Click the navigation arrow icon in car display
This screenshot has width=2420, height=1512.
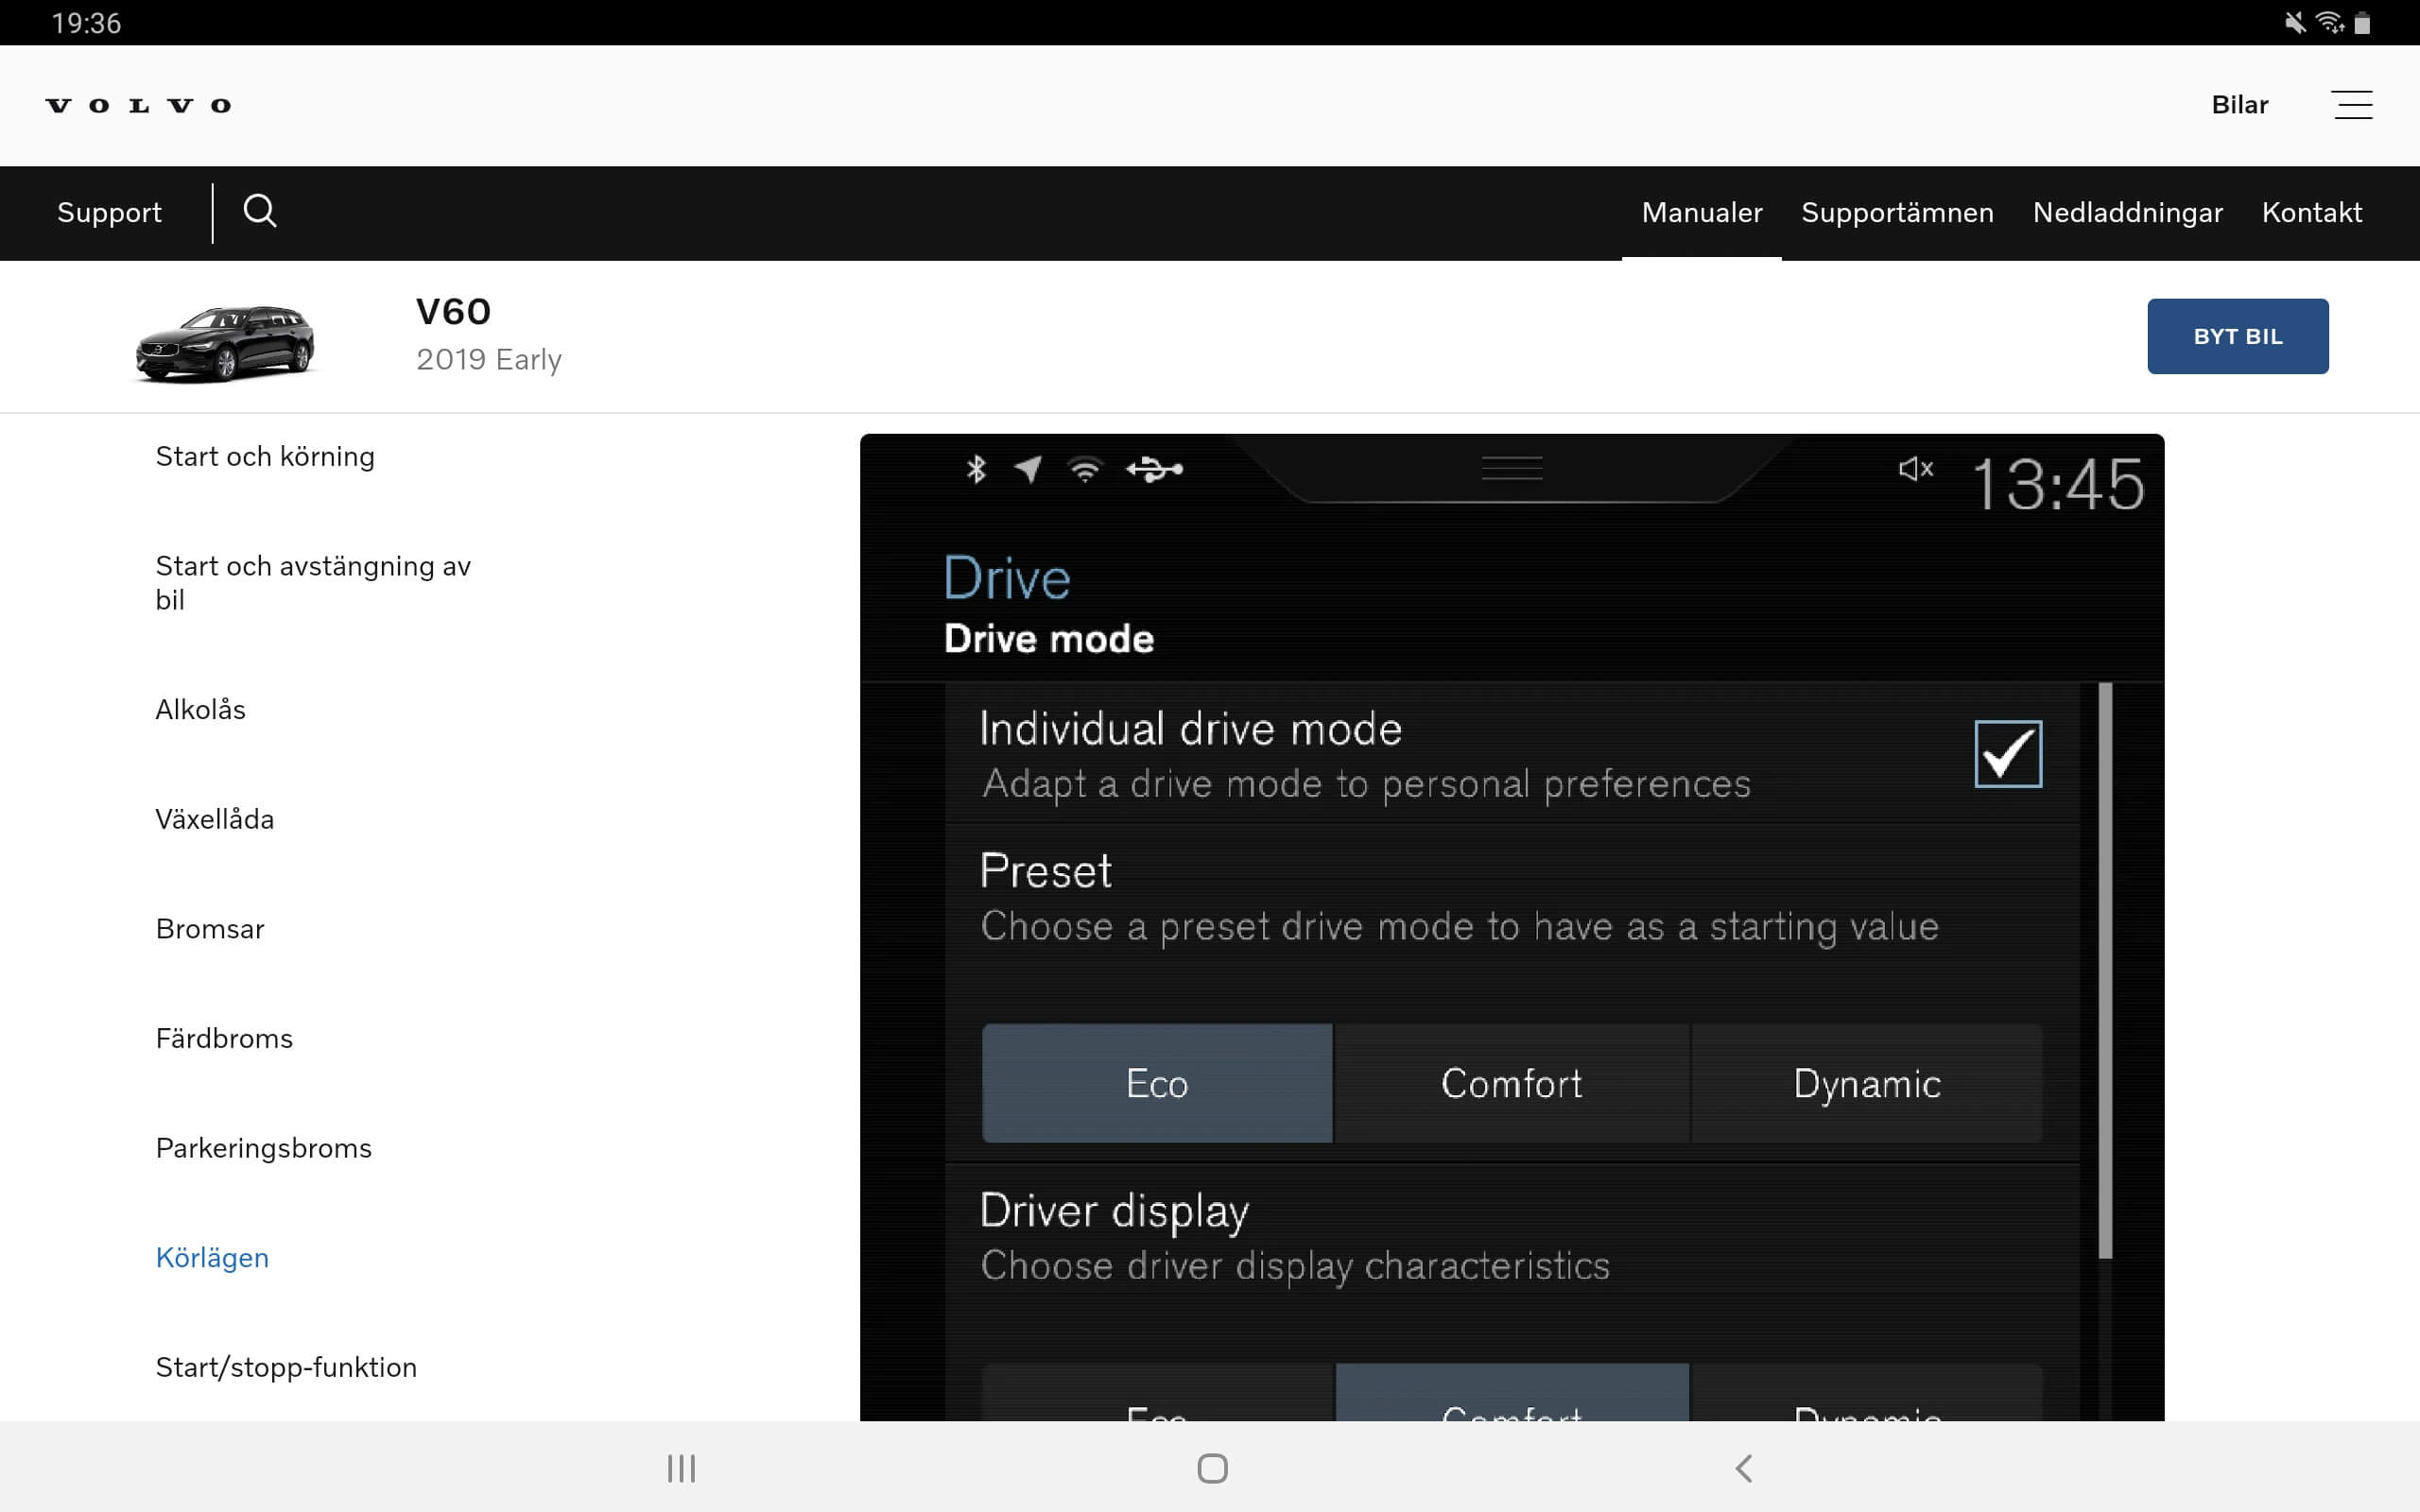pos(1028,468)
